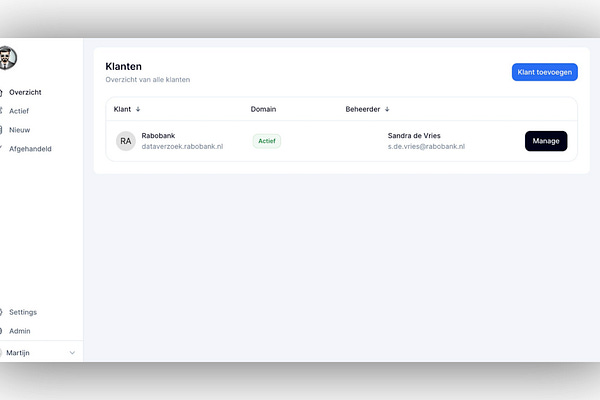Click the green Actief status badge
Screen dimensions: 600x400
[x=267, y=141]
